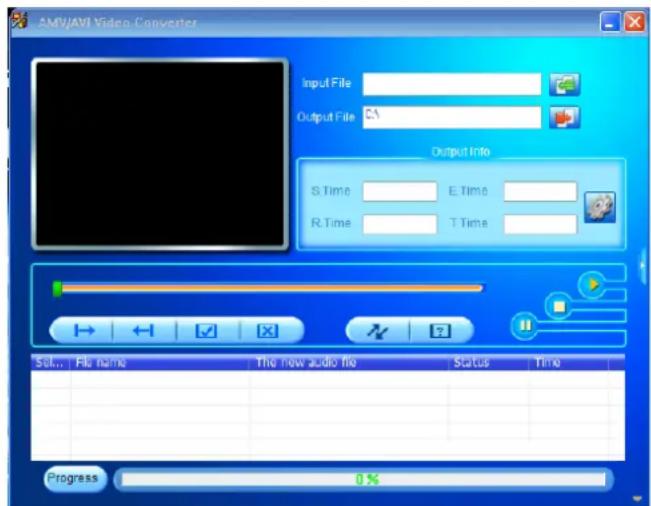Image resolution: width=651 pixels, height=506 pixels.
Task: Expand the side panel handle on right edge
Action: click(x=643, y=266)
